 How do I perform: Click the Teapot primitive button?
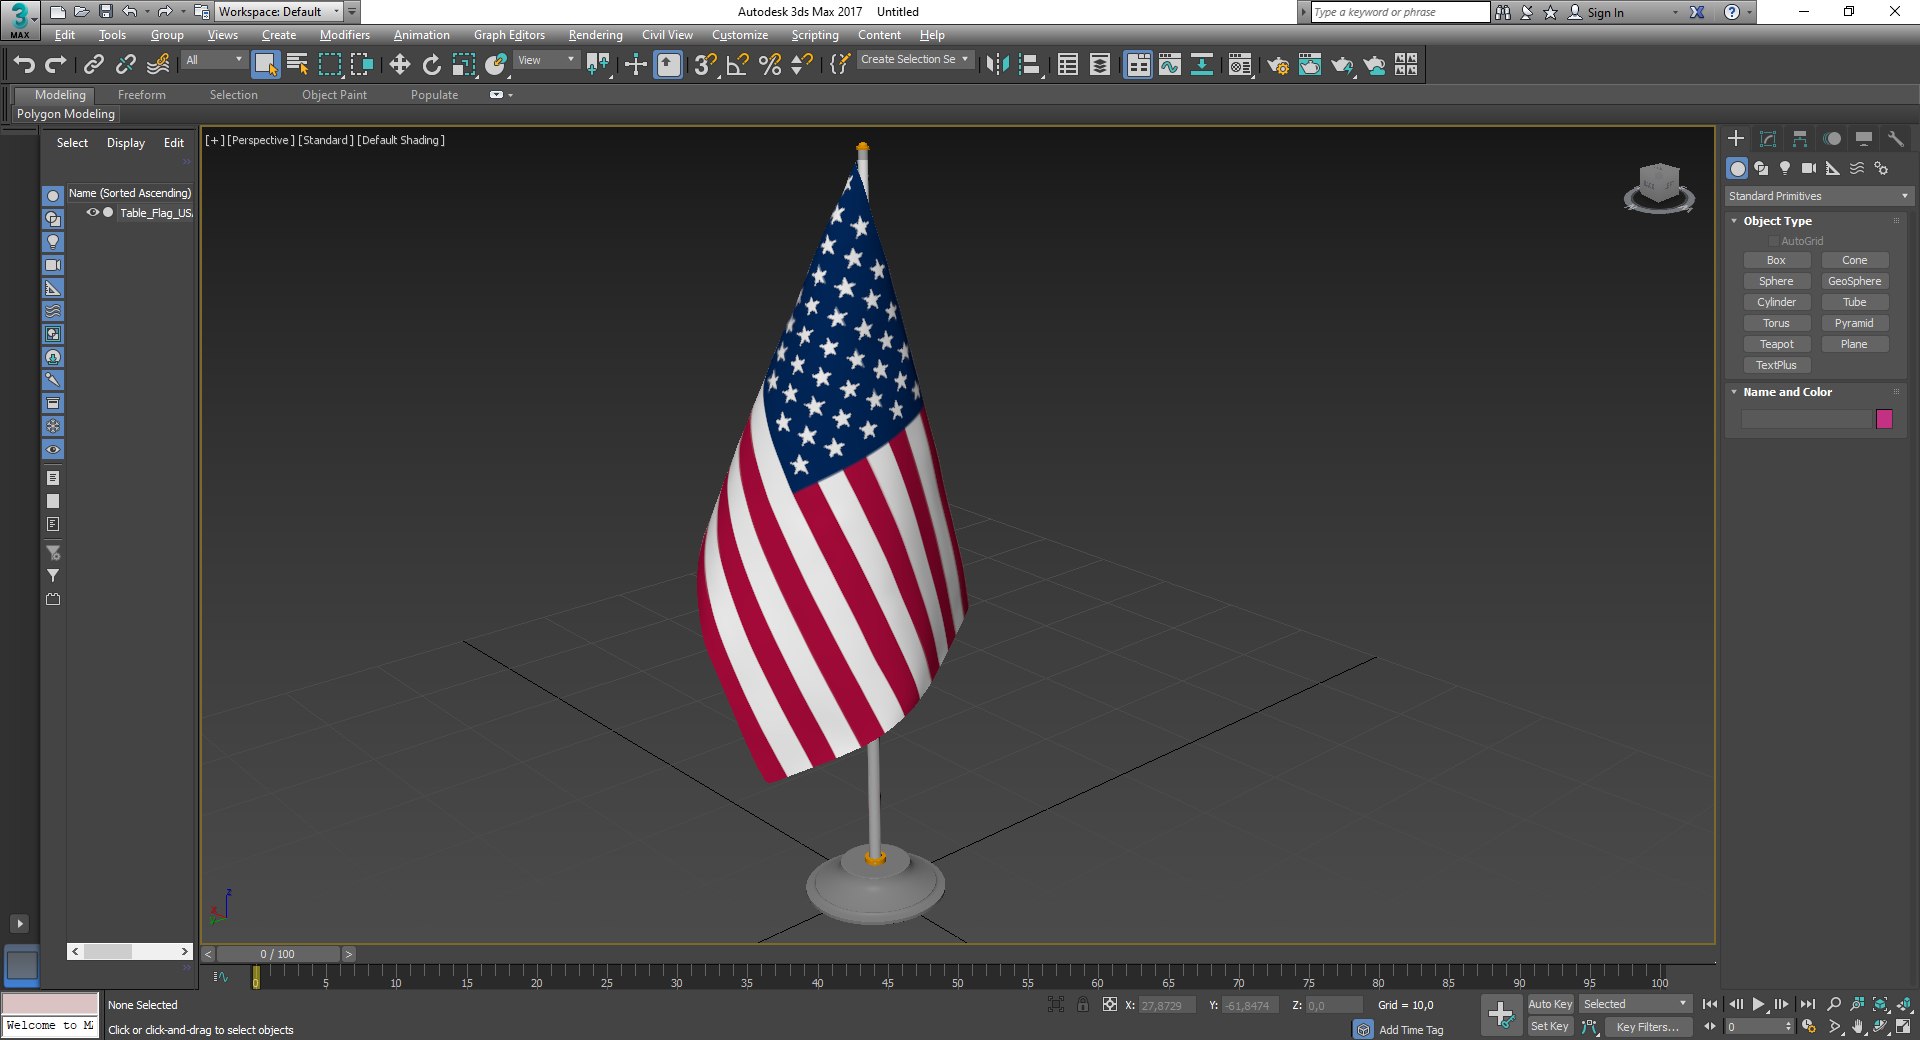[1777, 344]
